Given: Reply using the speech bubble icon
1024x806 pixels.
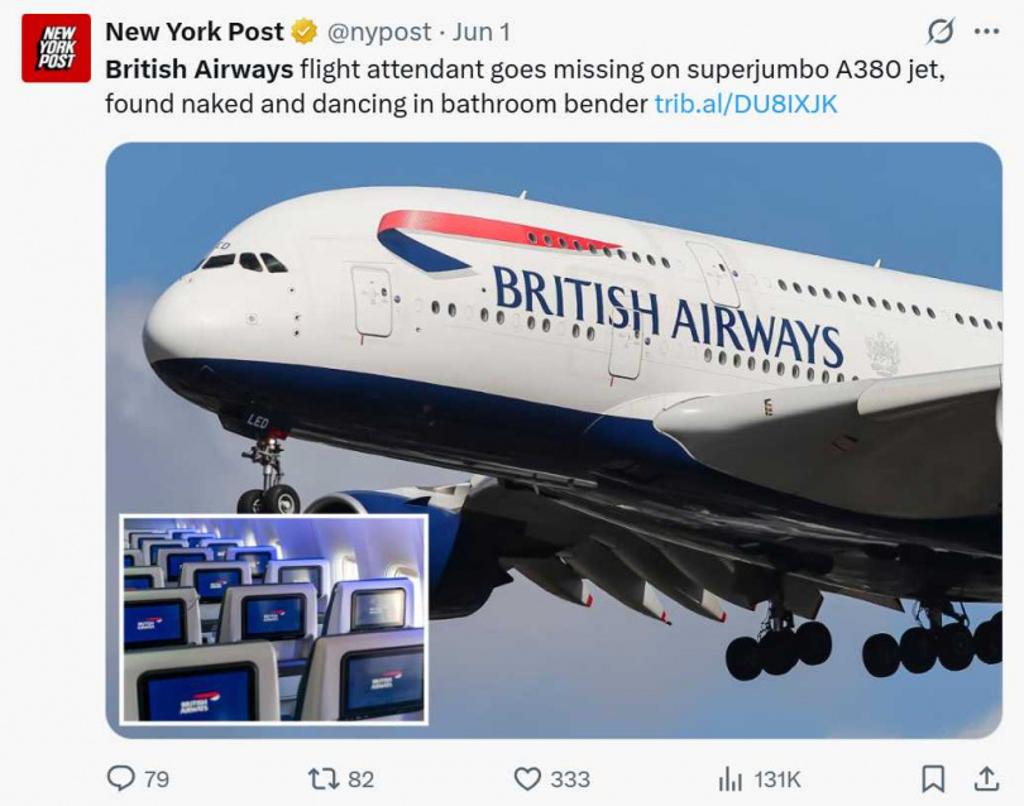Looking at the screenshot, I should tap(120, 778).
